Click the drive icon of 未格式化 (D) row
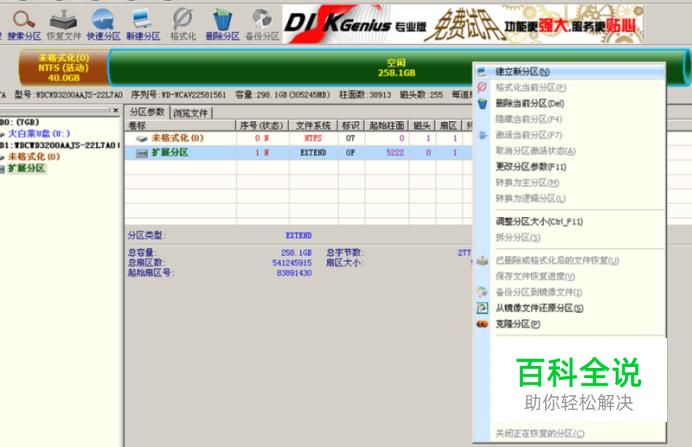 coord(142,139)
